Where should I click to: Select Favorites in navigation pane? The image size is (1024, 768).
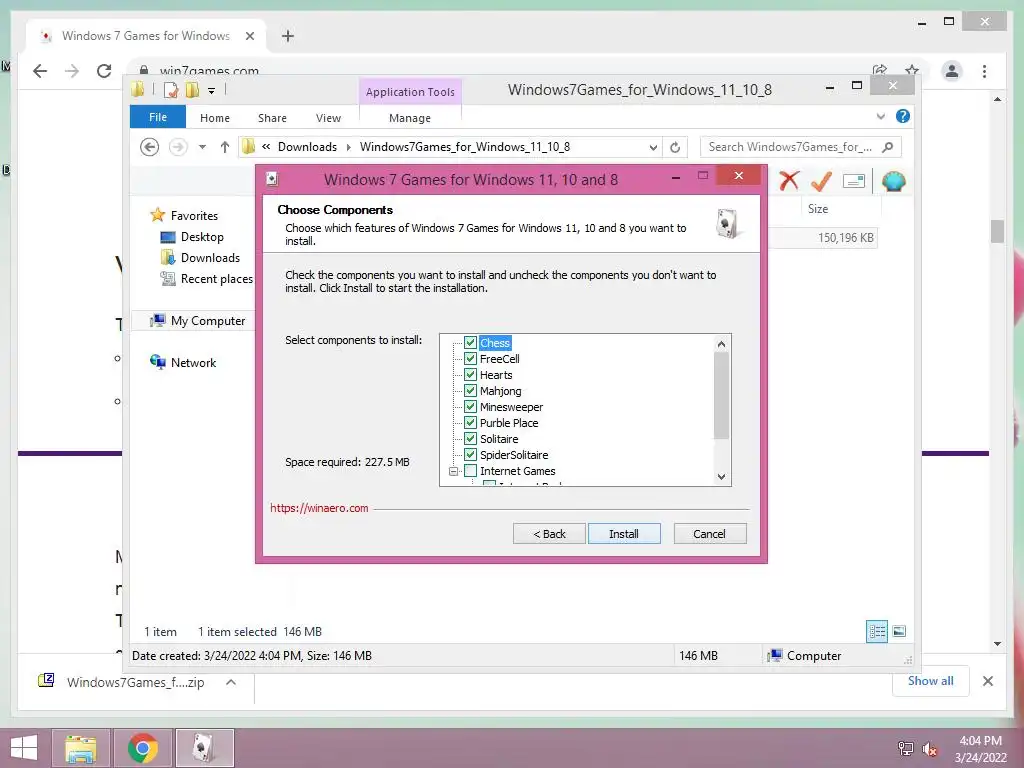point(194,216)
